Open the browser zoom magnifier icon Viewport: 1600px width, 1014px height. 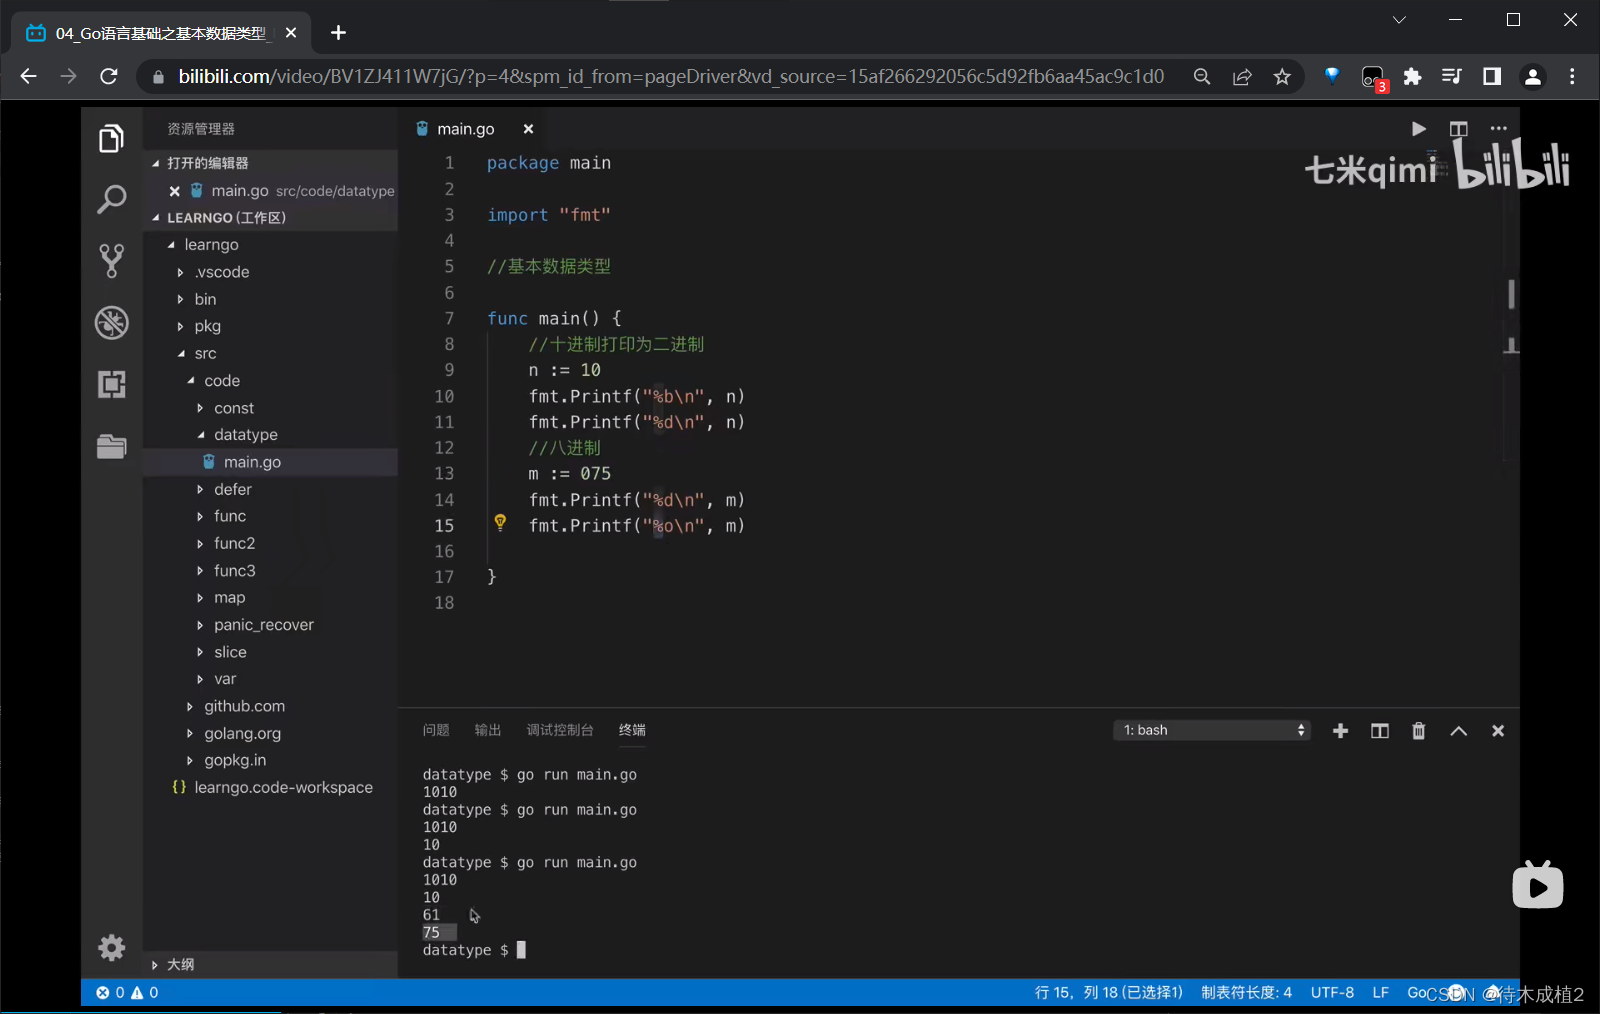1202,77
